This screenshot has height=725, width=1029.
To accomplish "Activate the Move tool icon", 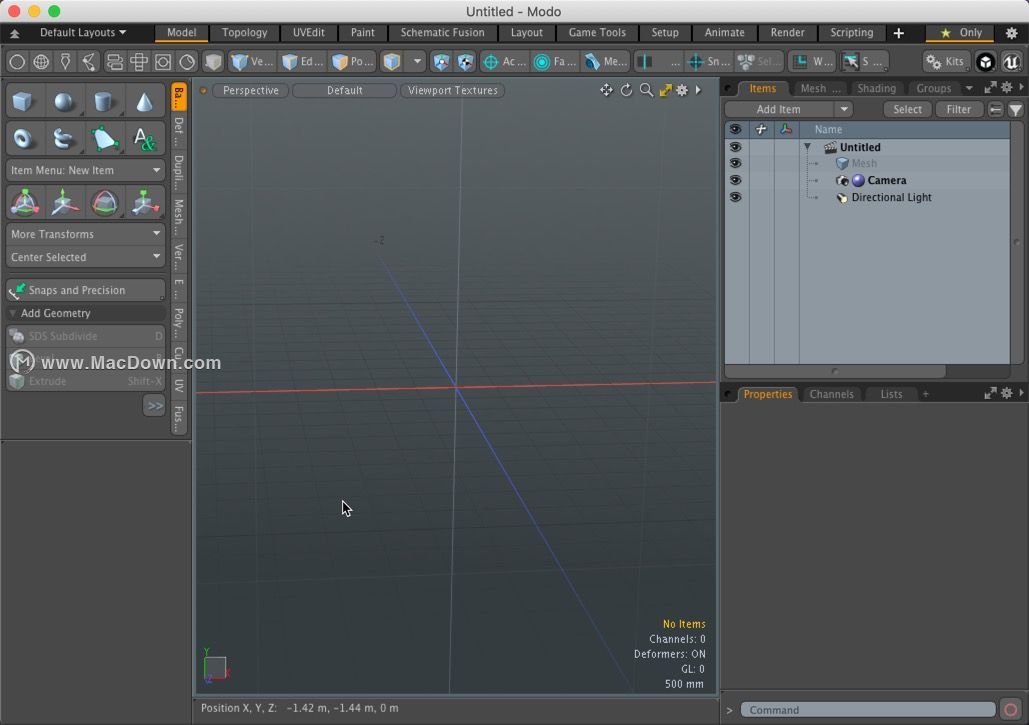I will pos(64,203).
